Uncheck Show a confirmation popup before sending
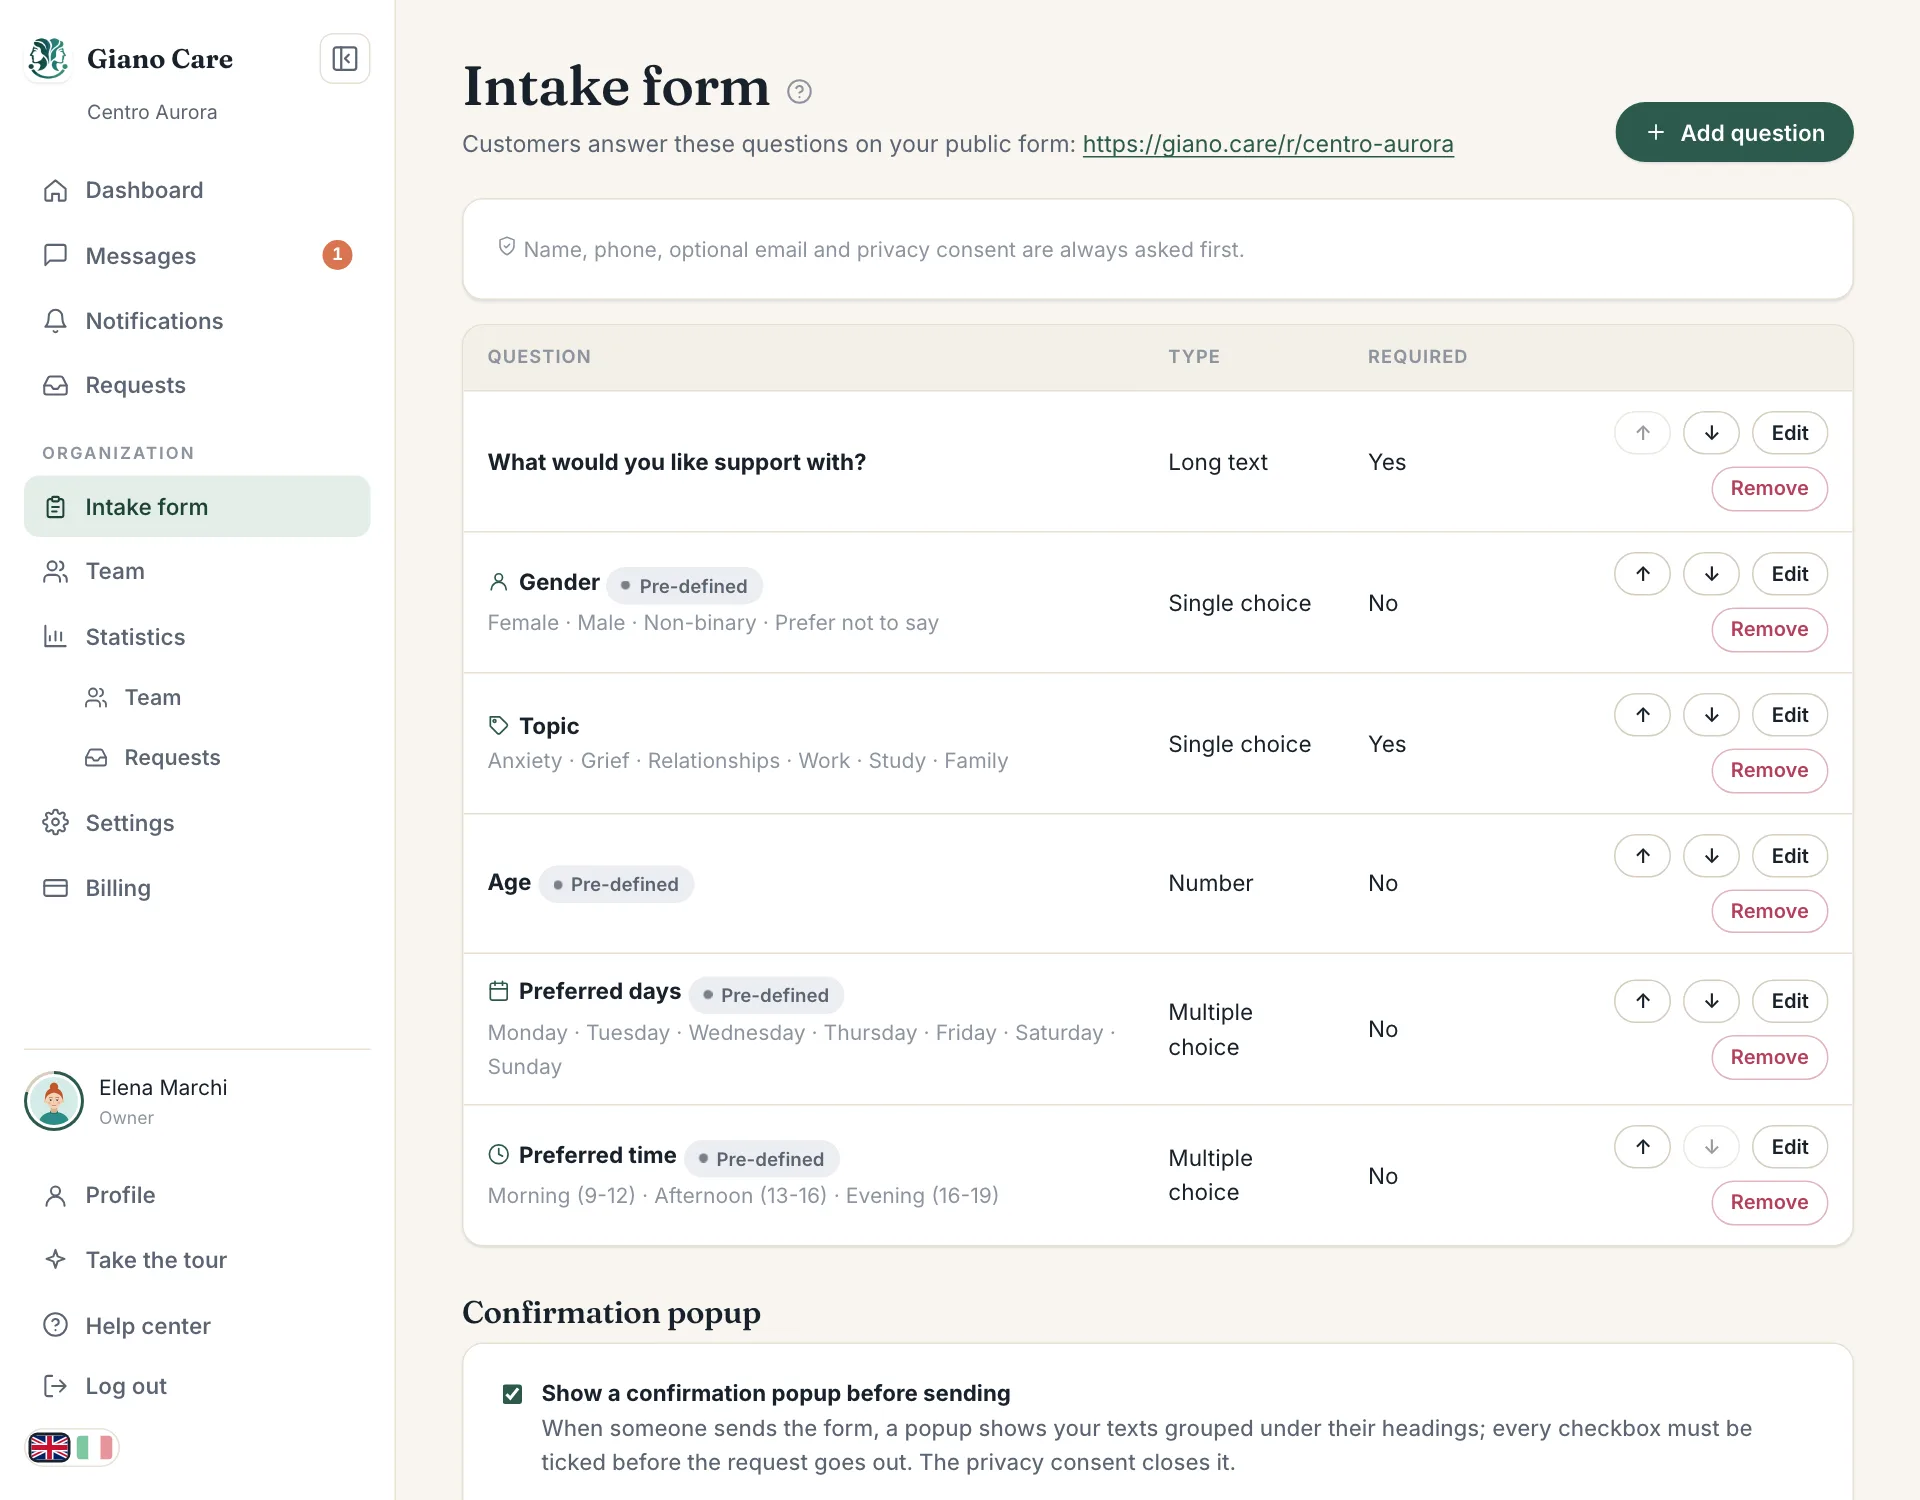 click(512, 1394)
